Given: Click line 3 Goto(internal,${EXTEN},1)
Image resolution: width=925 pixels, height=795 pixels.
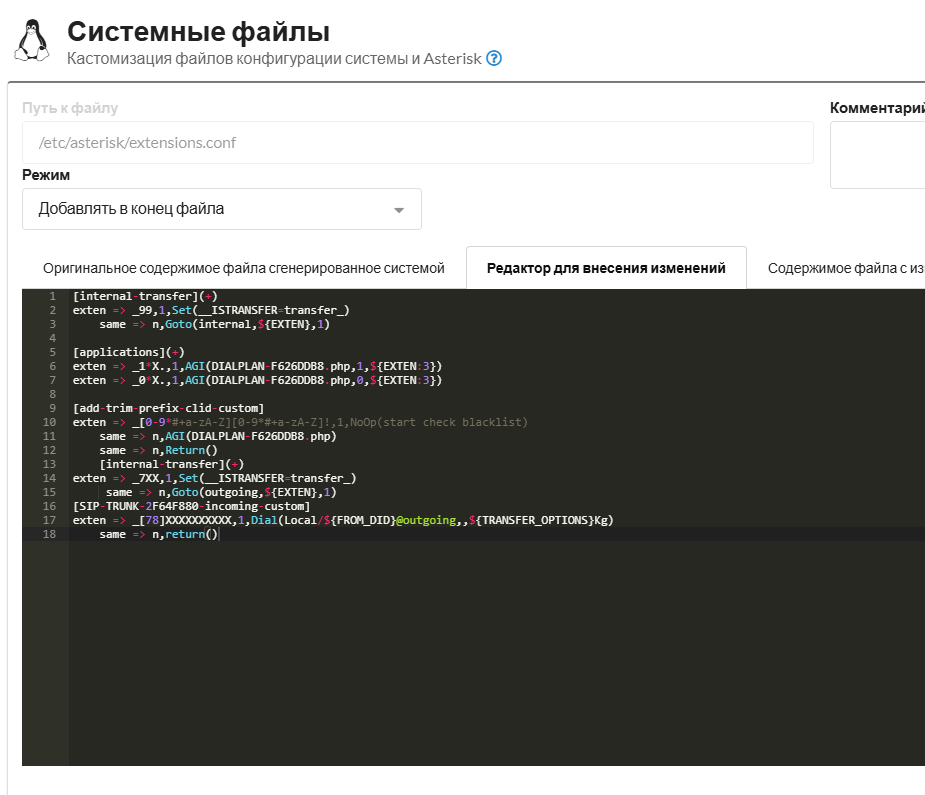Looking at the screenshot, I should tap(214, 324).
